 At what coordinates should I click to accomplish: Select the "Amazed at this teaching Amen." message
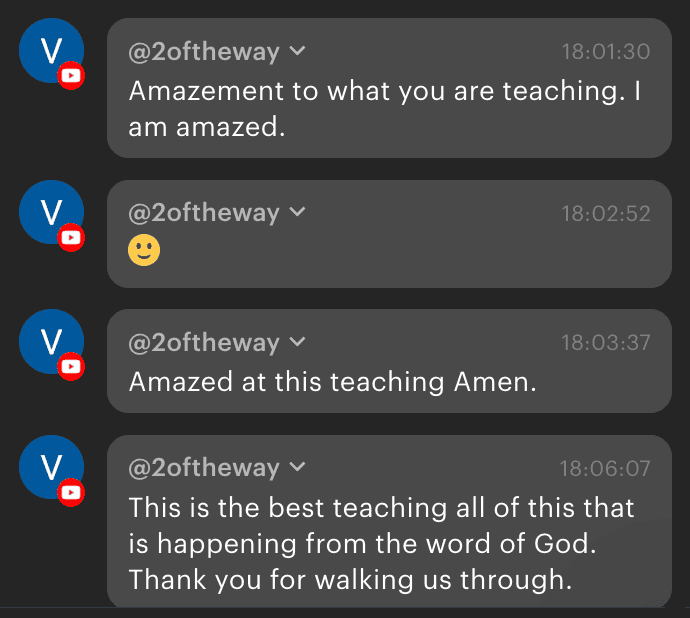[333, 381]
